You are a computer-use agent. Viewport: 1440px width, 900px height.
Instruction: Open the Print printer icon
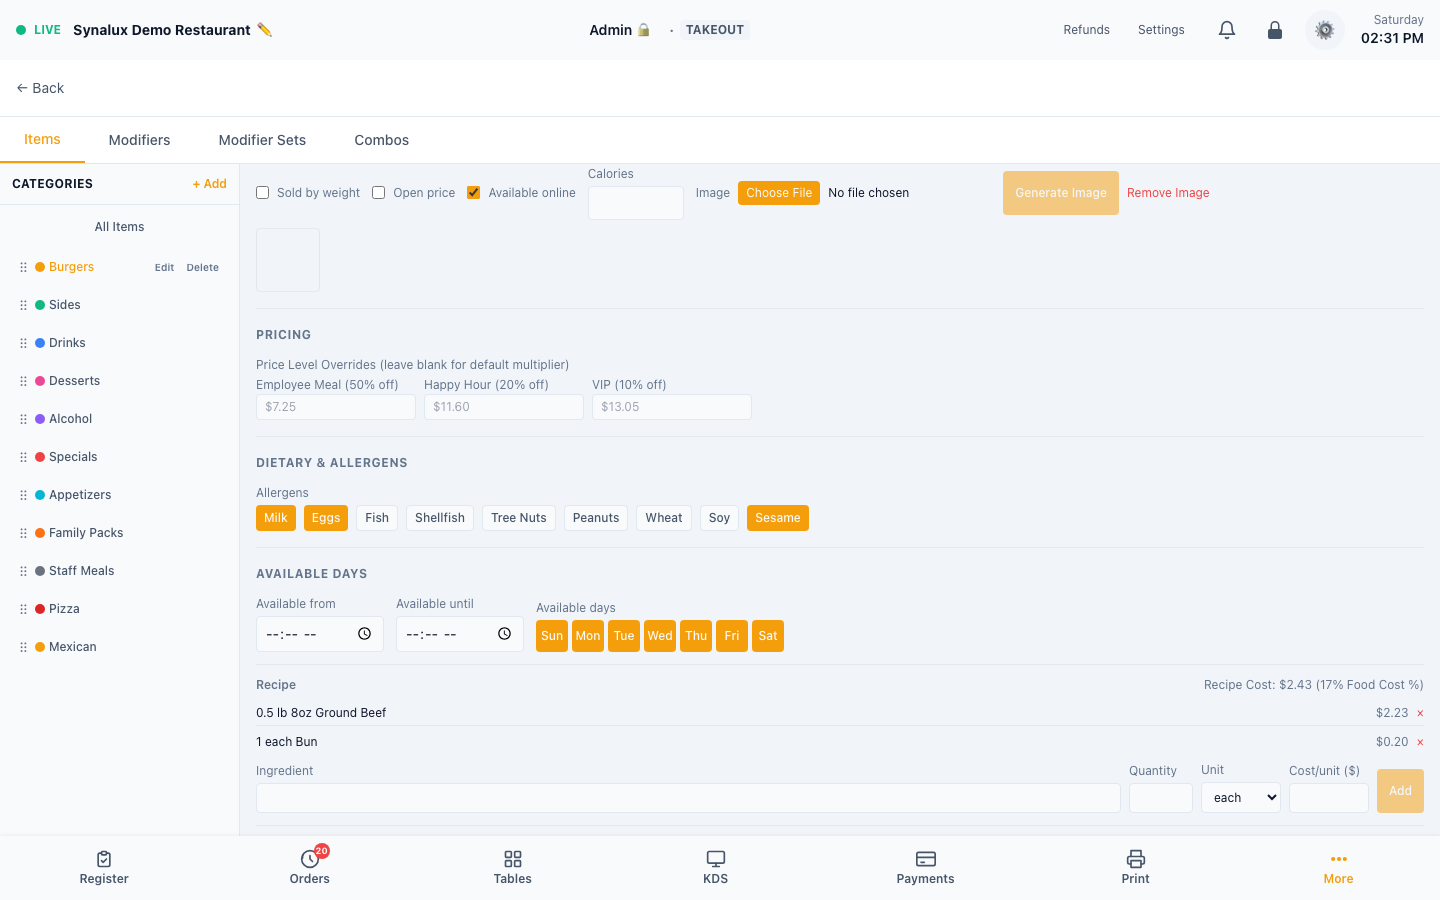1136,859
